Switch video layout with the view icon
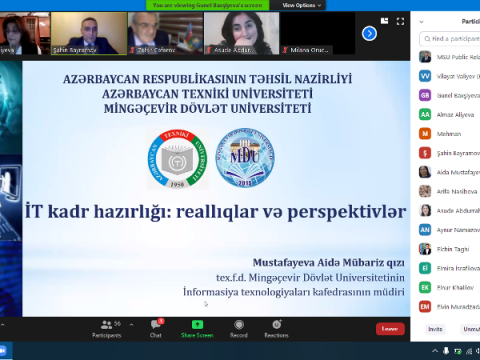The image size is (480, 360). tap(384, 21)
